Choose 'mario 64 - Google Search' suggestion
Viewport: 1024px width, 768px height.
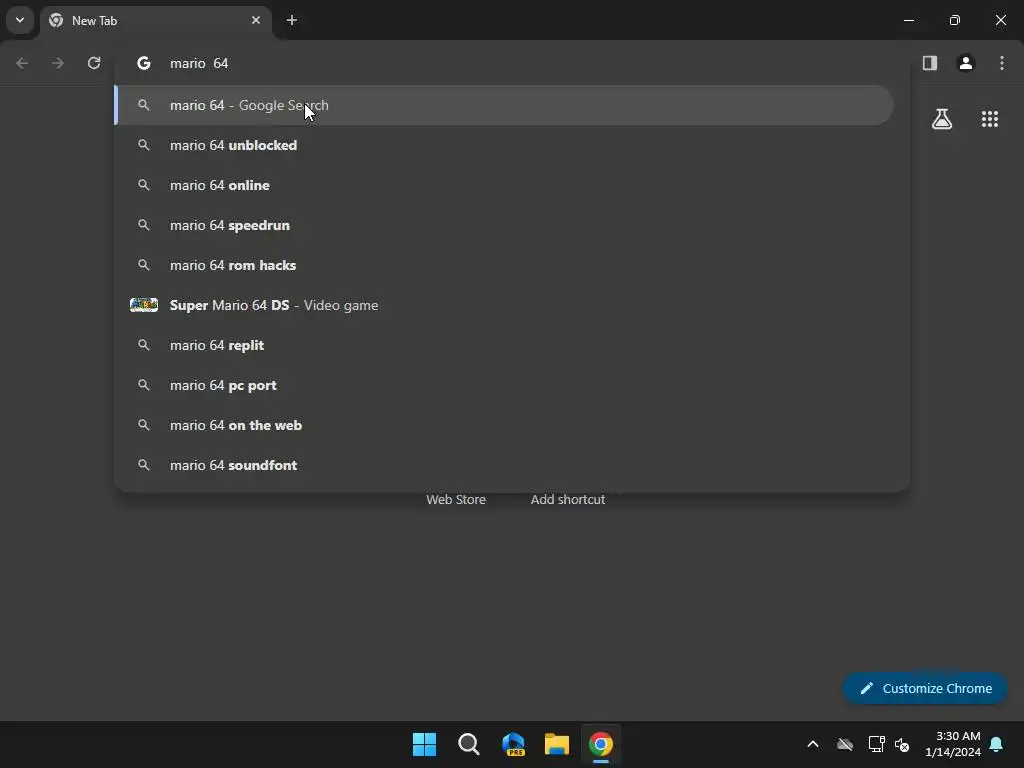(504, 105)
